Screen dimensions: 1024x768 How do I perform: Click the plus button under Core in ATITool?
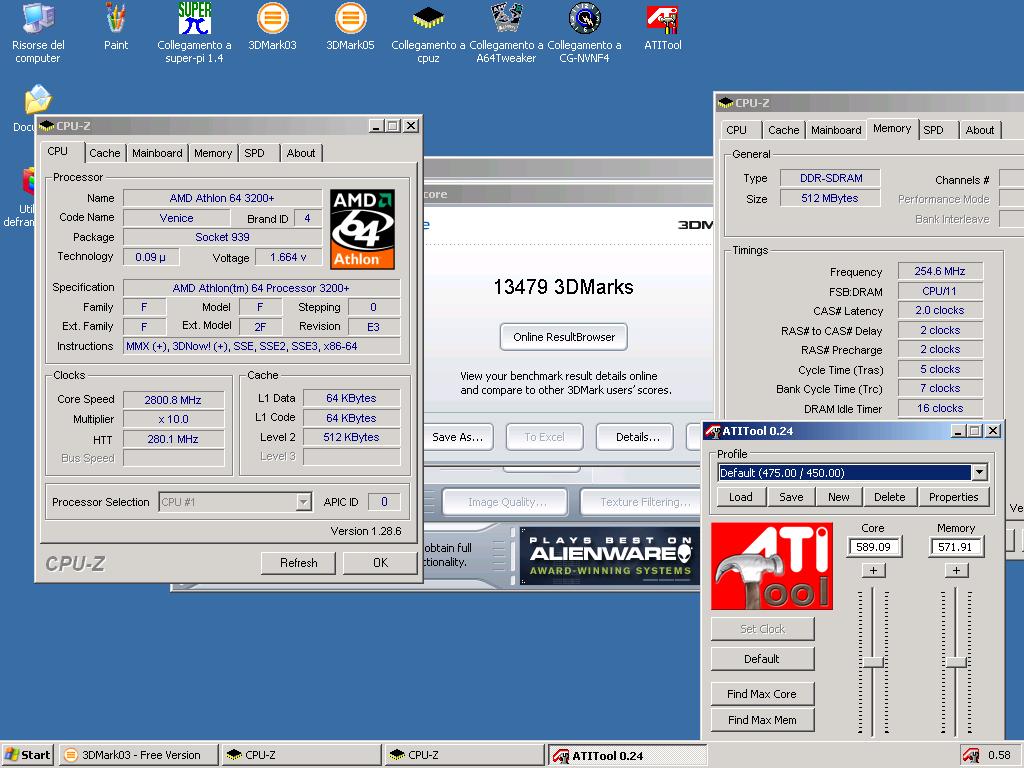[x=873, y=571]
